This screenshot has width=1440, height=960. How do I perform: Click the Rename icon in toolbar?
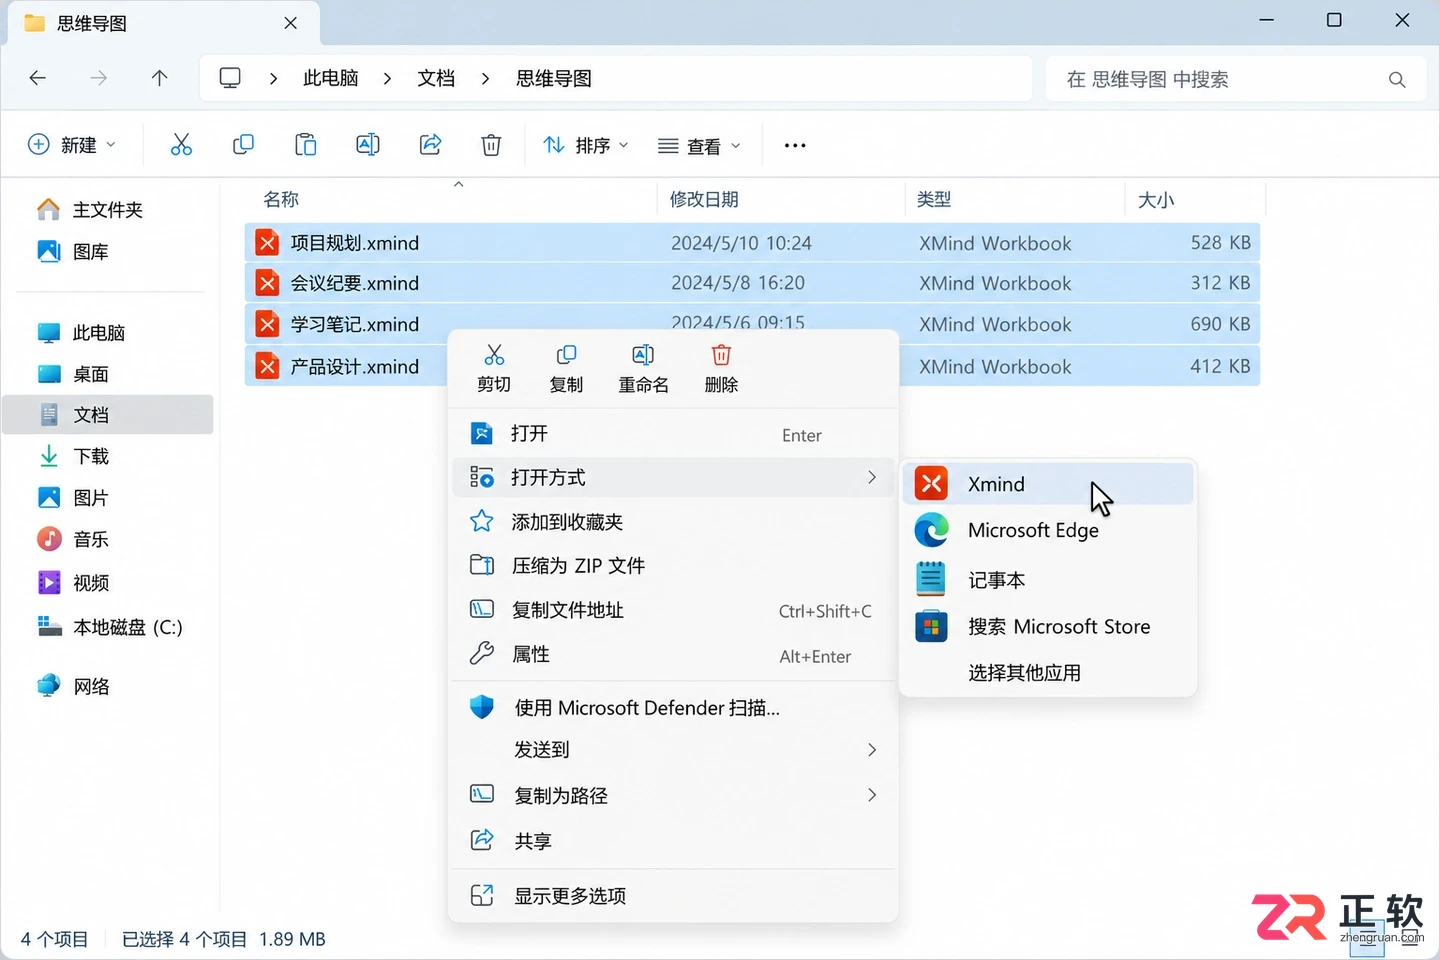click(x=368, y=145)
